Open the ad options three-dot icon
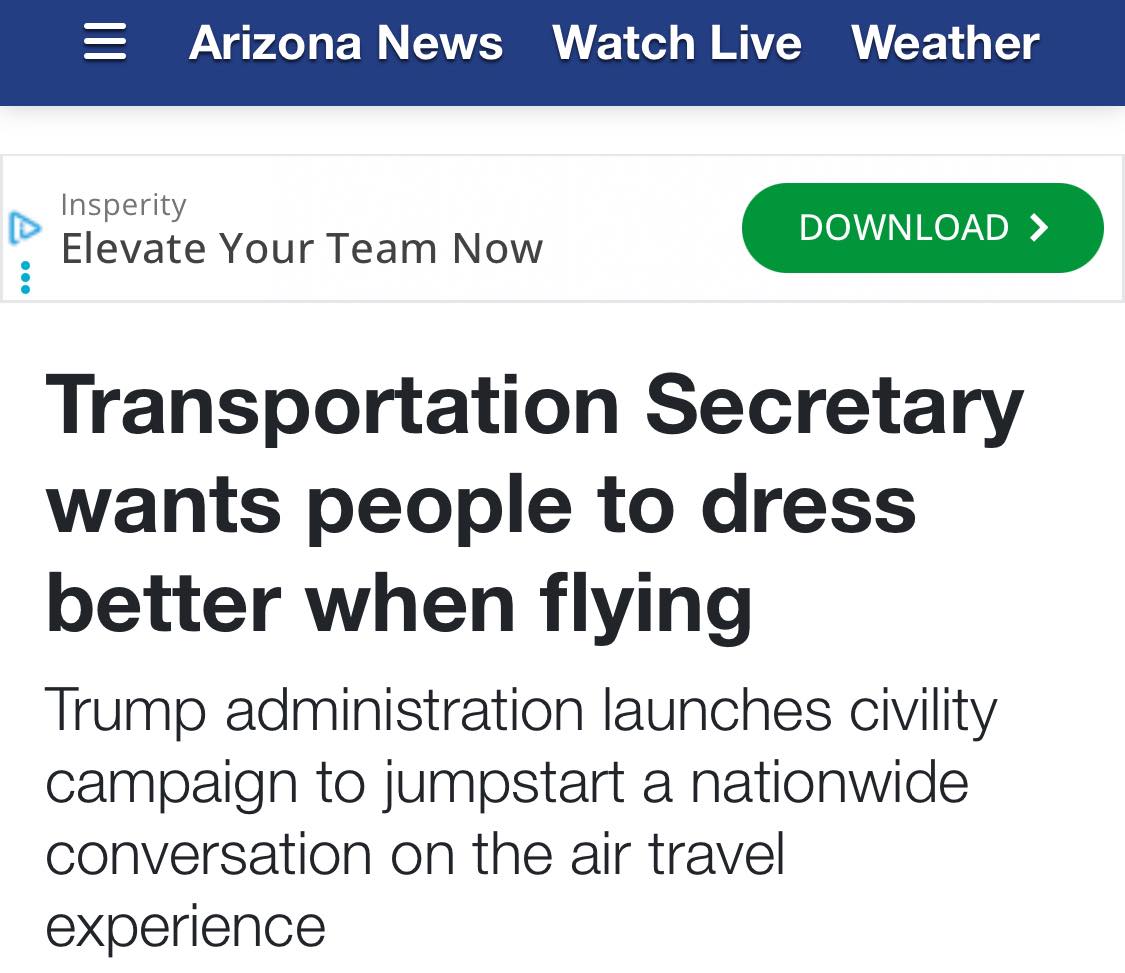The height and width of the screenshot is (973, 1125). point(25,277)
